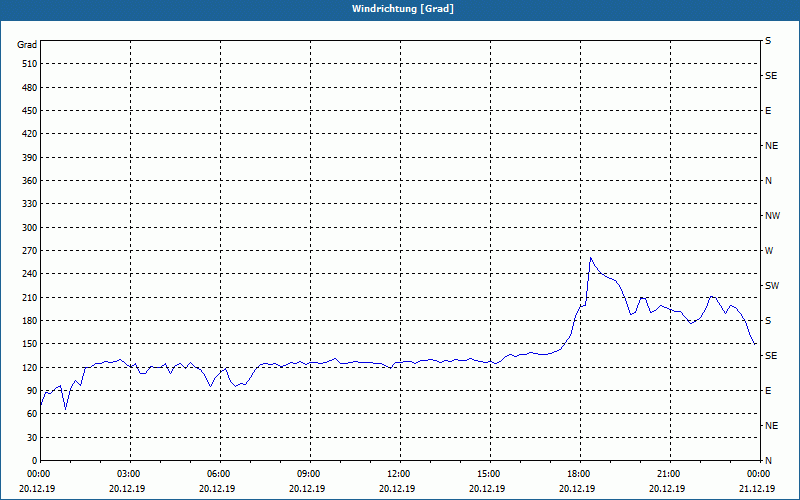Select the left axis value "120"
Viewport: 800px width, 500px height.
30,367
